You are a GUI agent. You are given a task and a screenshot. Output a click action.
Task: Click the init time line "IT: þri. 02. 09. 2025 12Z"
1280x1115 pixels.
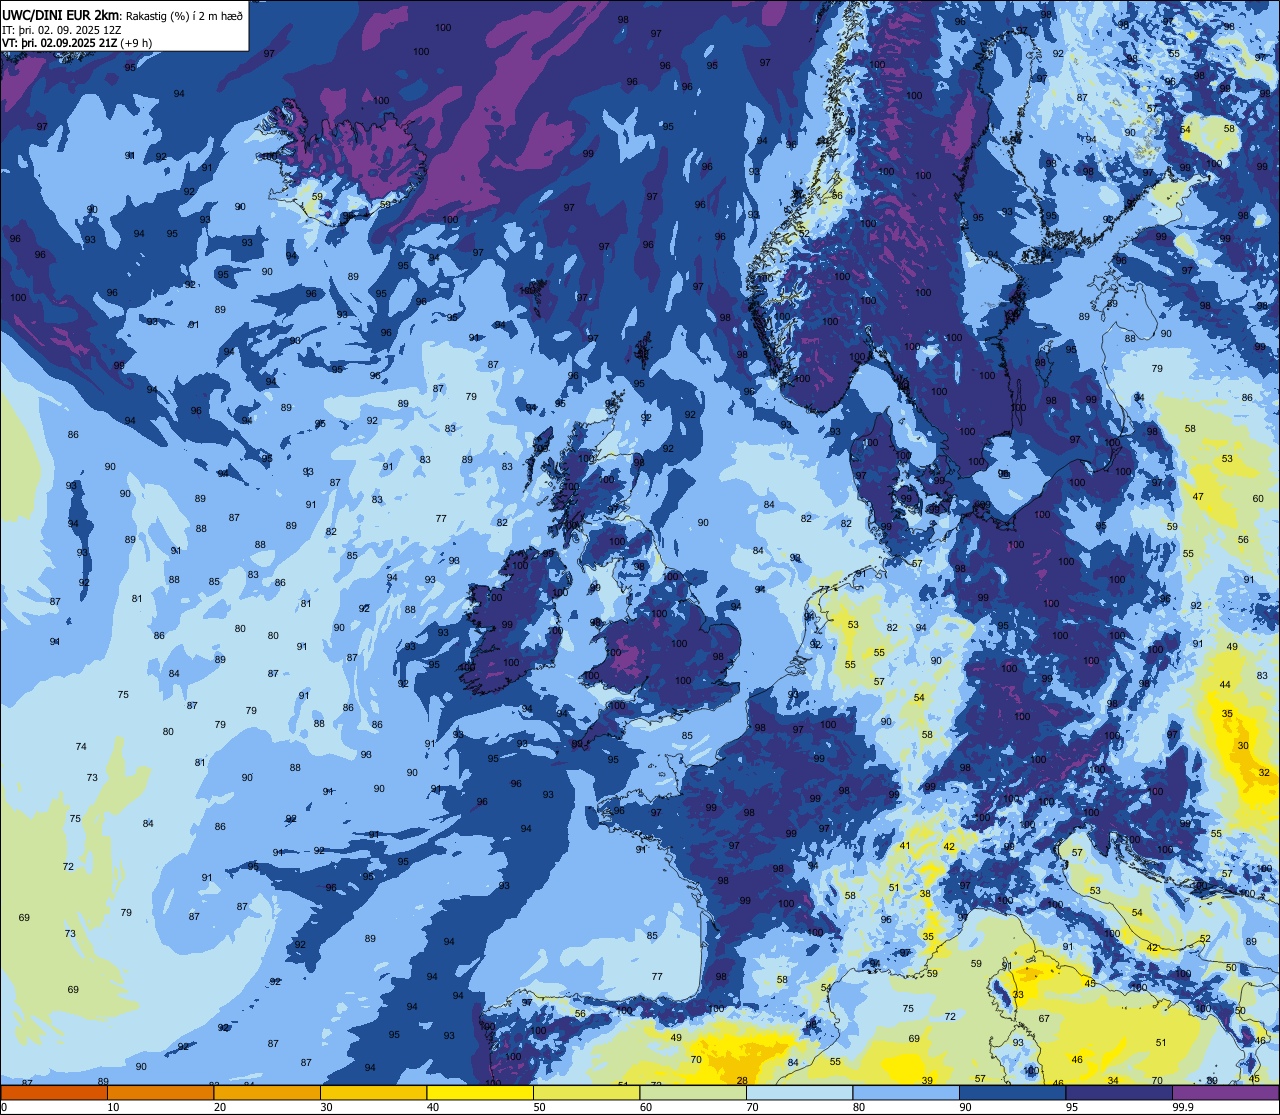pyautogui.click(x=62, y=29)
